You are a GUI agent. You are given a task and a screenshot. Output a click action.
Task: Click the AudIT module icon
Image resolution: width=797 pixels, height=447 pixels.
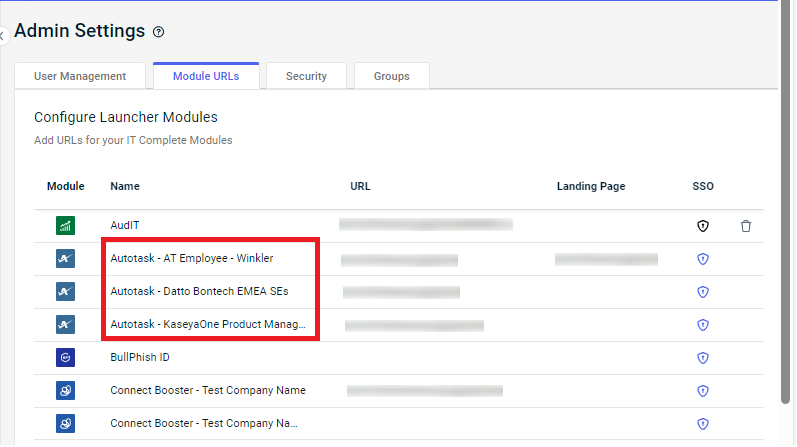(66, 226)
